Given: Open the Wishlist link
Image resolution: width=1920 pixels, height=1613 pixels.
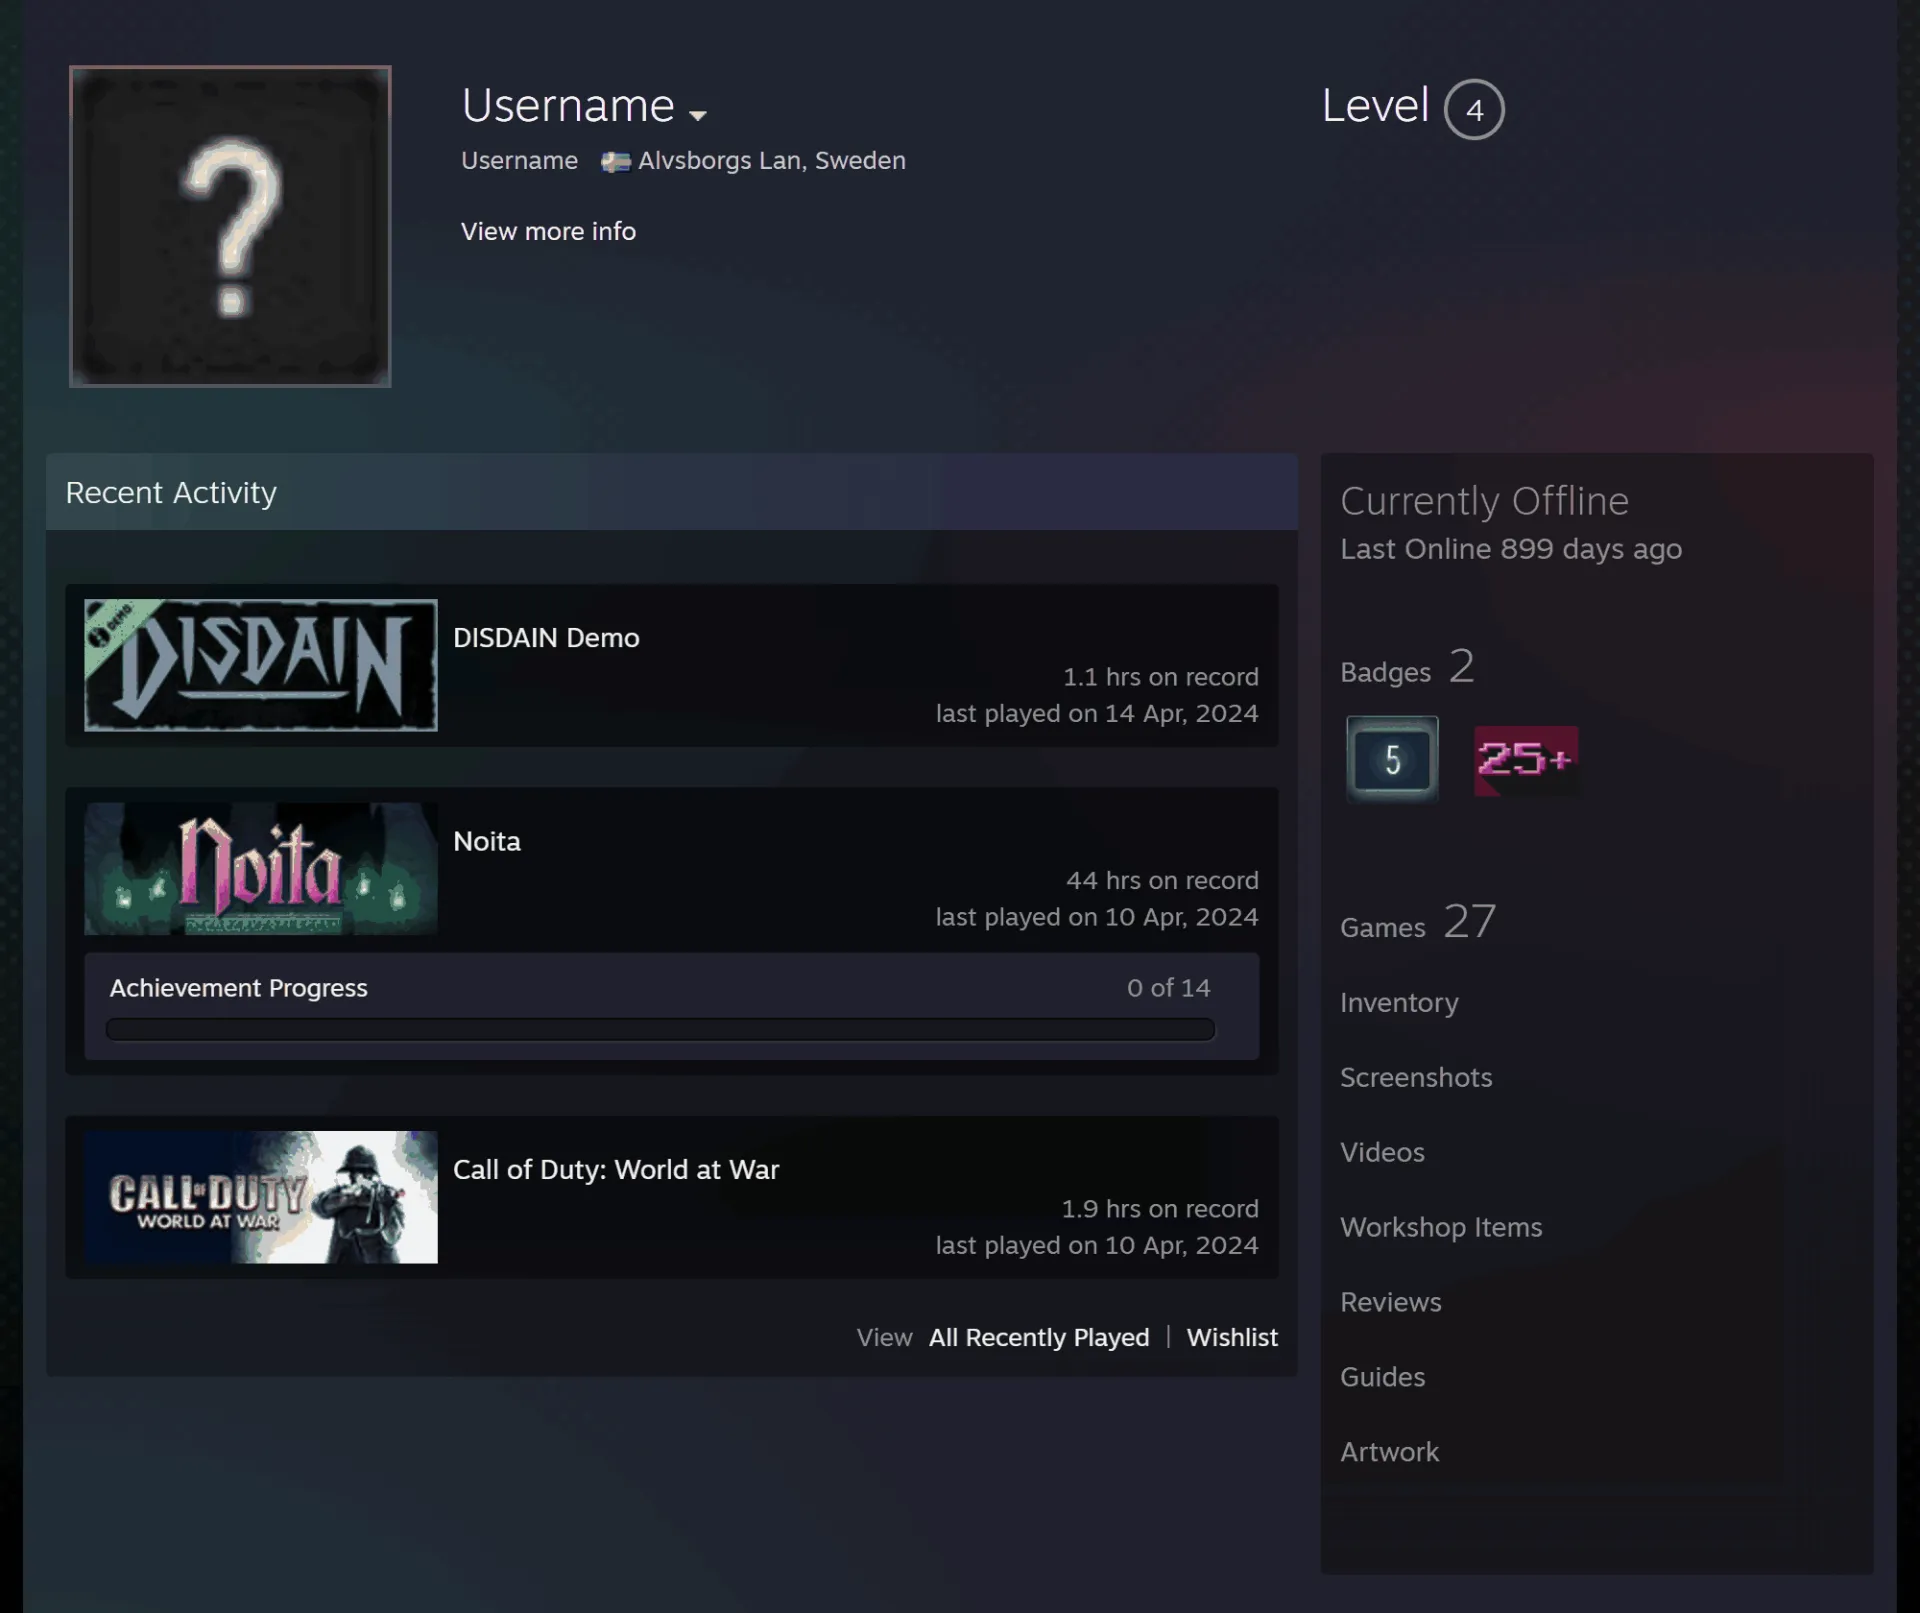Looking at the screenshot, I should point(1232,1337).
